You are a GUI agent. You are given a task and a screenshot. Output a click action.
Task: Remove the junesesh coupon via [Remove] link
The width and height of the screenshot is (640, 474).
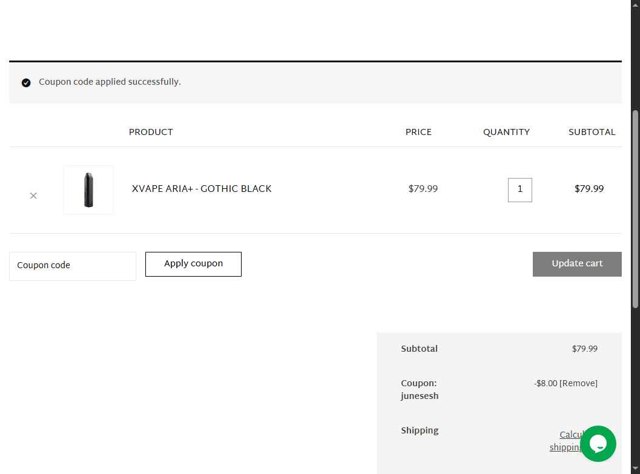[578, 383]
